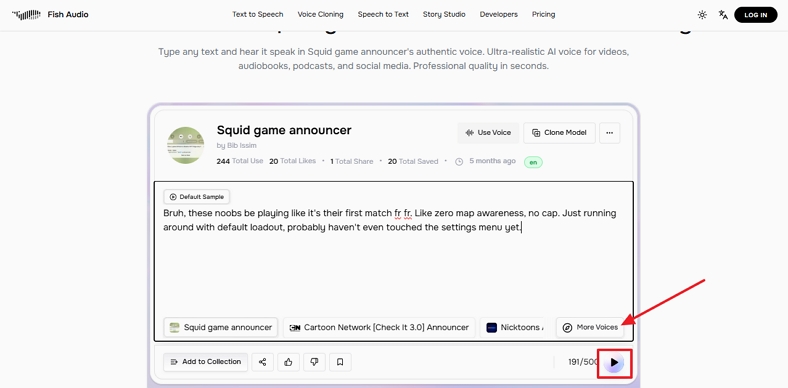Open the Voice Cloning menu item
The image size is (788, 388).
320,15
